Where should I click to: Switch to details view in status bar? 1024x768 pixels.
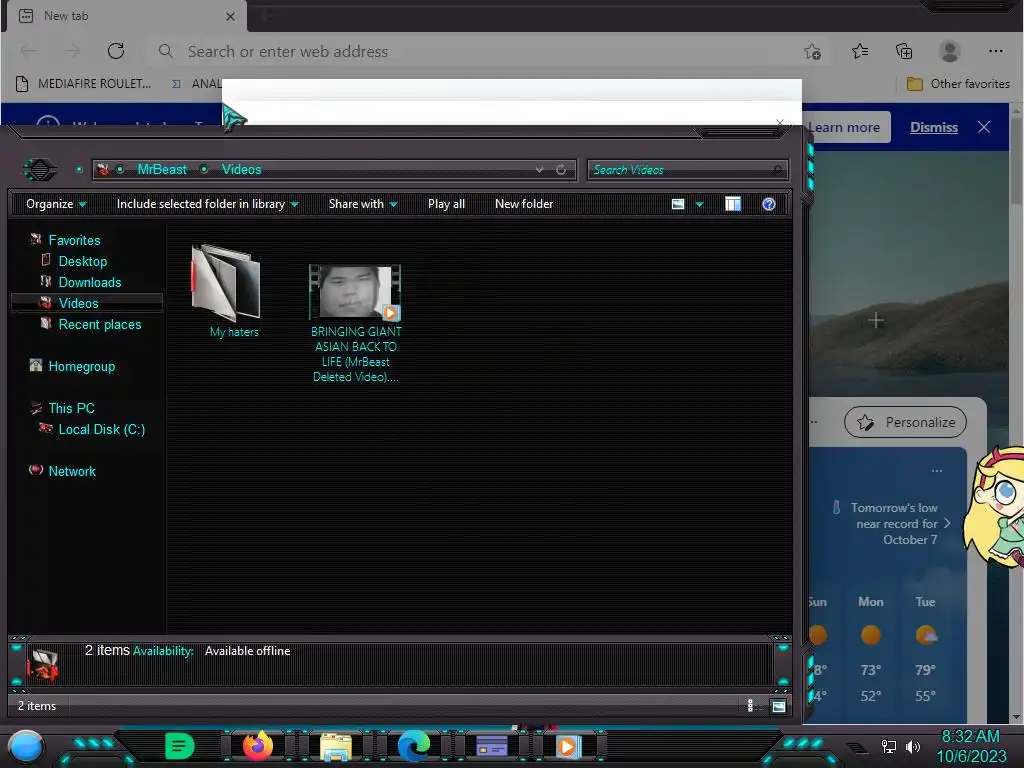750,706
